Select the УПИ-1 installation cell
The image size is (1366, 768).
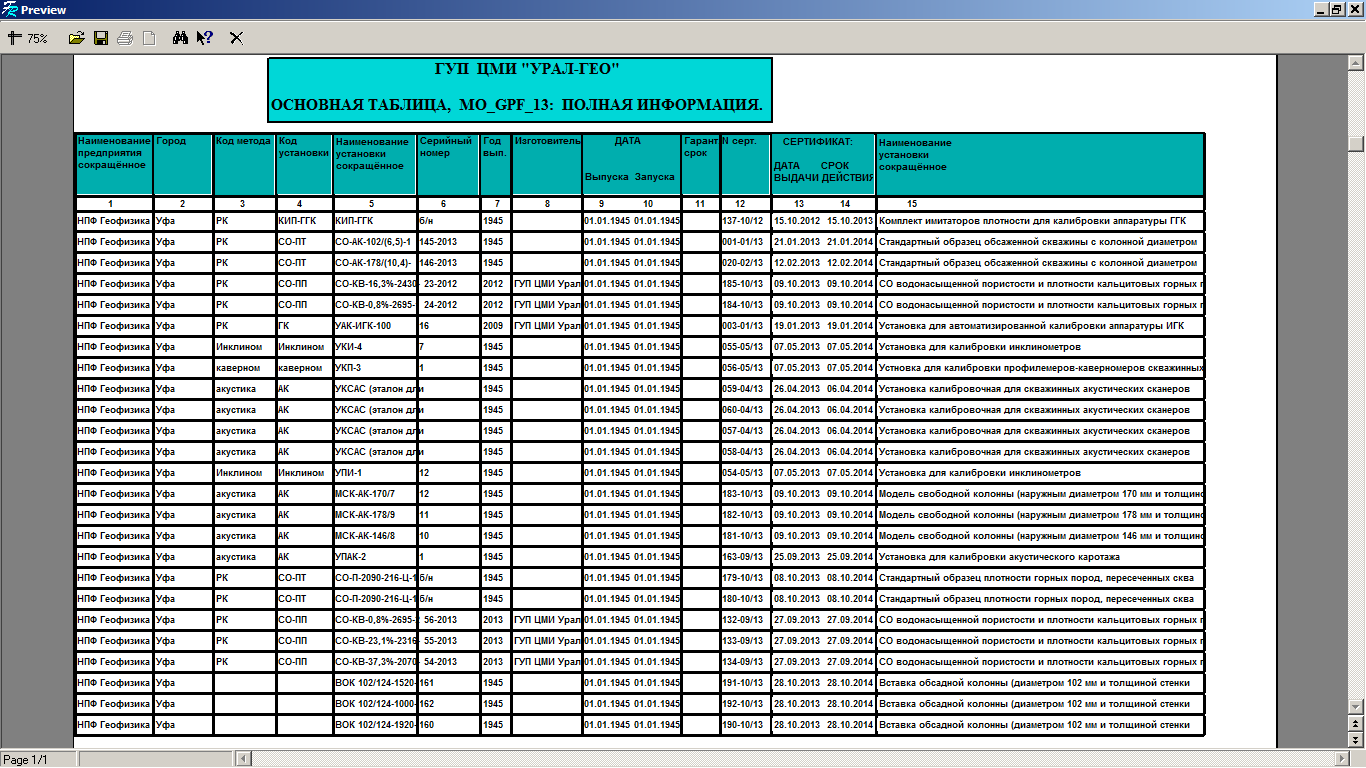375,473
